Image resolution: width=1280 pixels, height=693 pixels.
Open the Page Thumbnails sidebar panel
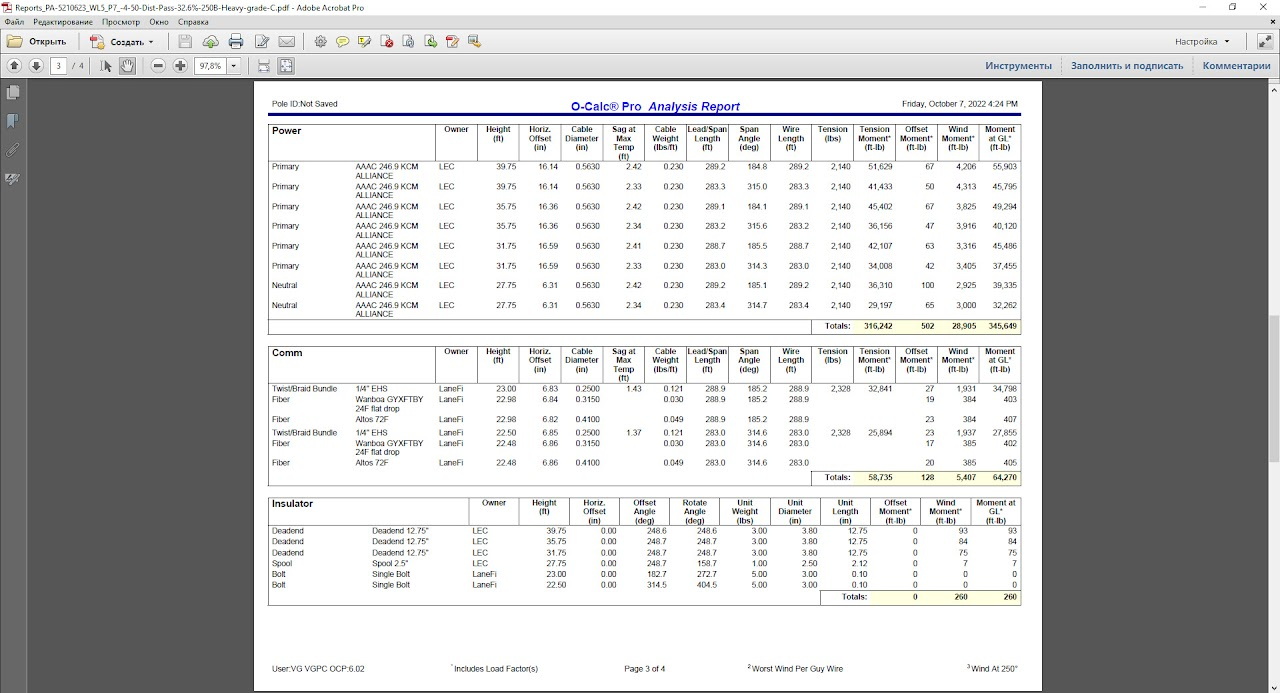click(13, 92)
